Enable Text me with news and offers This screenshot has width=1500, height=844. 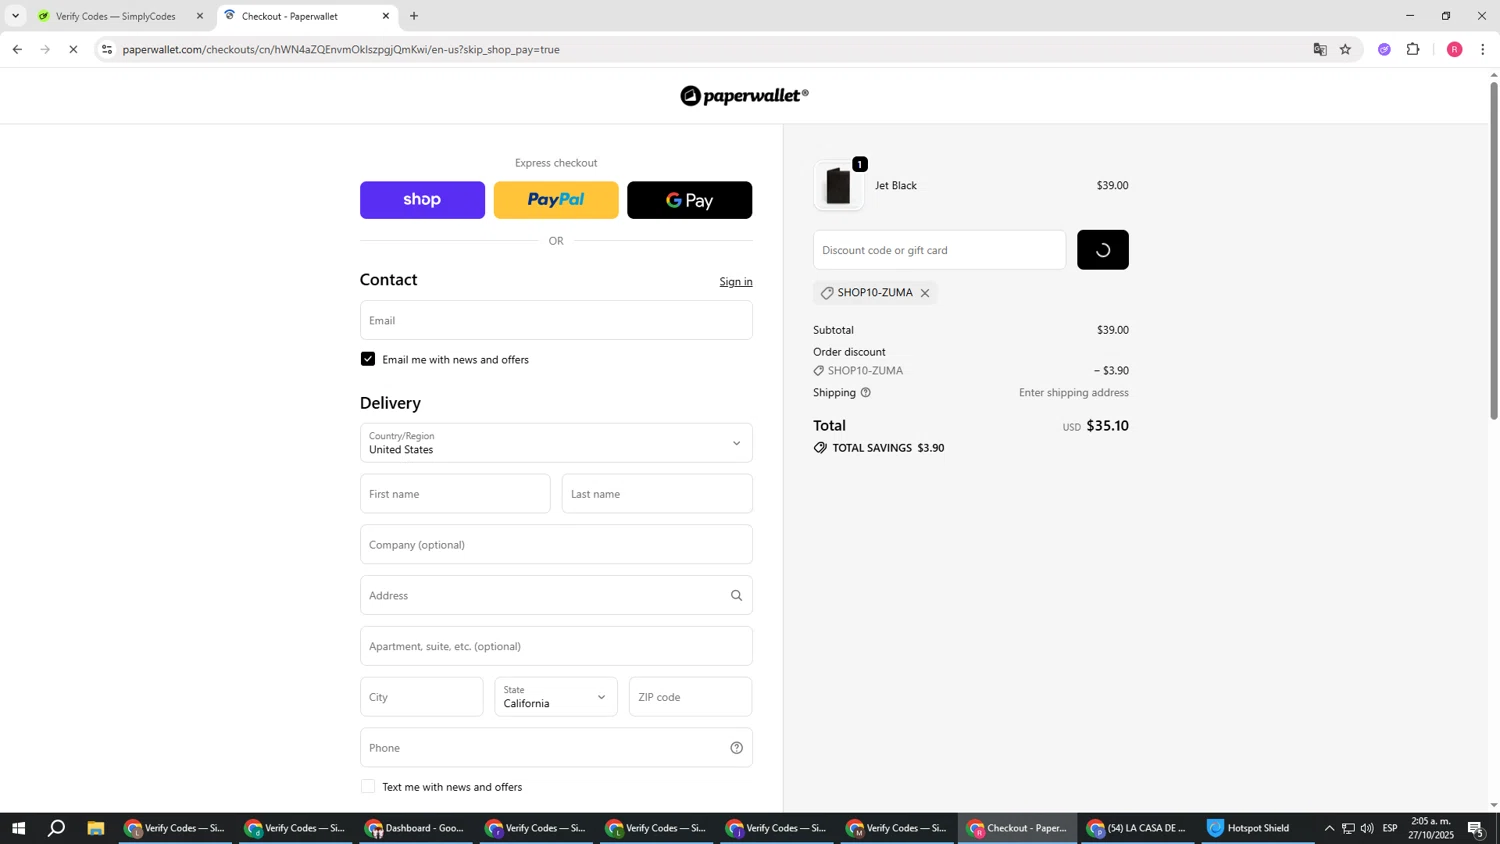(368, 787)
